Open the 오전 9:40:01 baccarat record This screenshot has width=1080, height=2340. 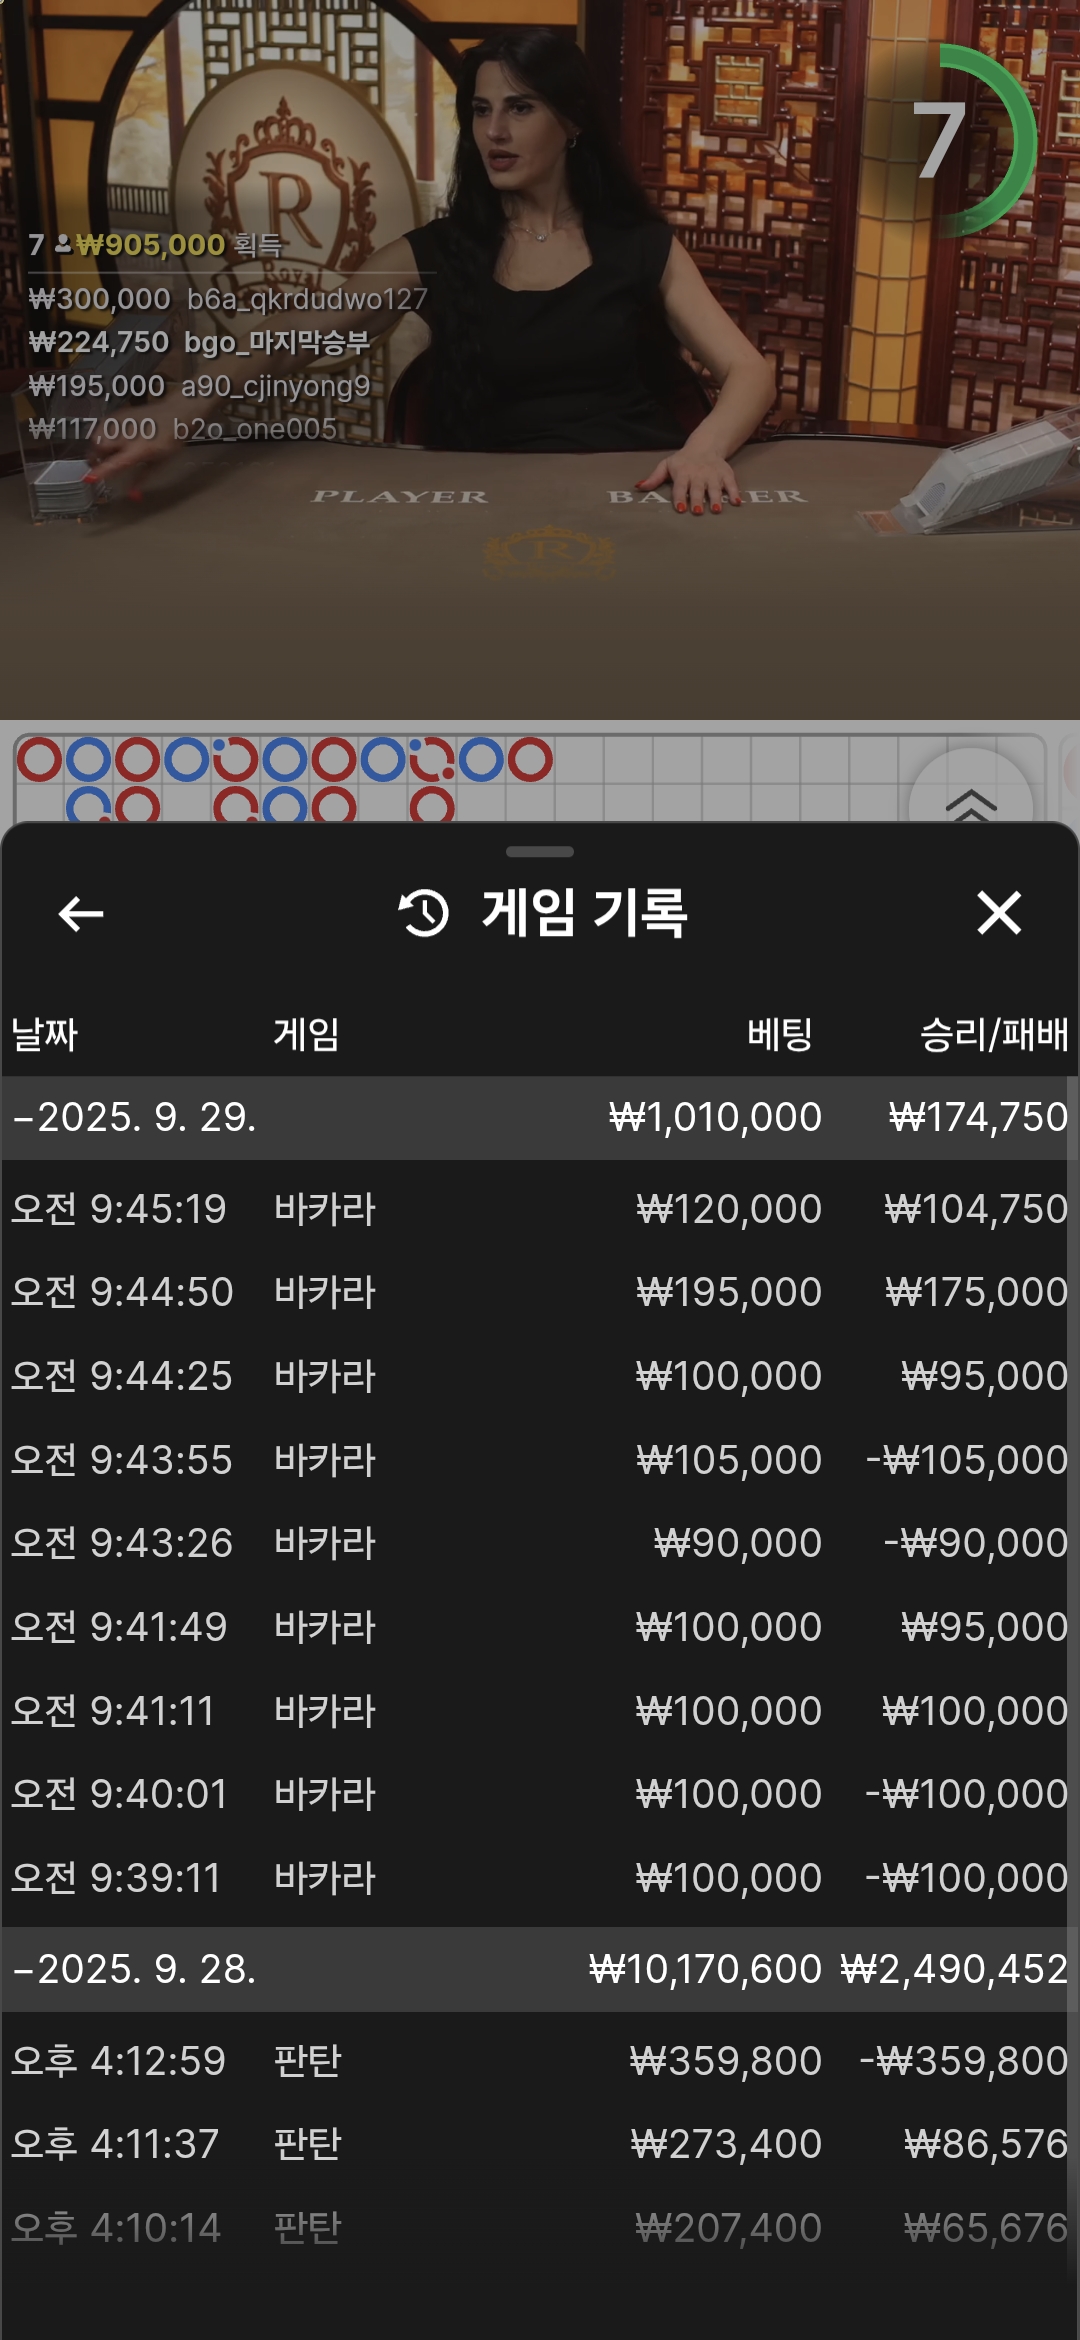point(540,1794)
